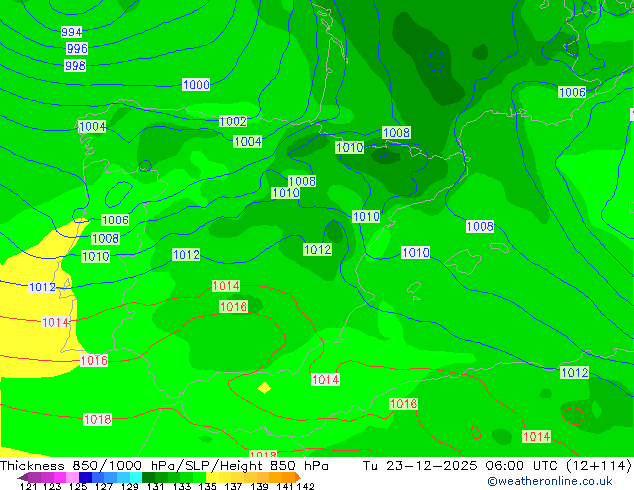Pick the cyan legend swatch
The width and height of the screenshot is (634, 490).
(x=136, y=477)
